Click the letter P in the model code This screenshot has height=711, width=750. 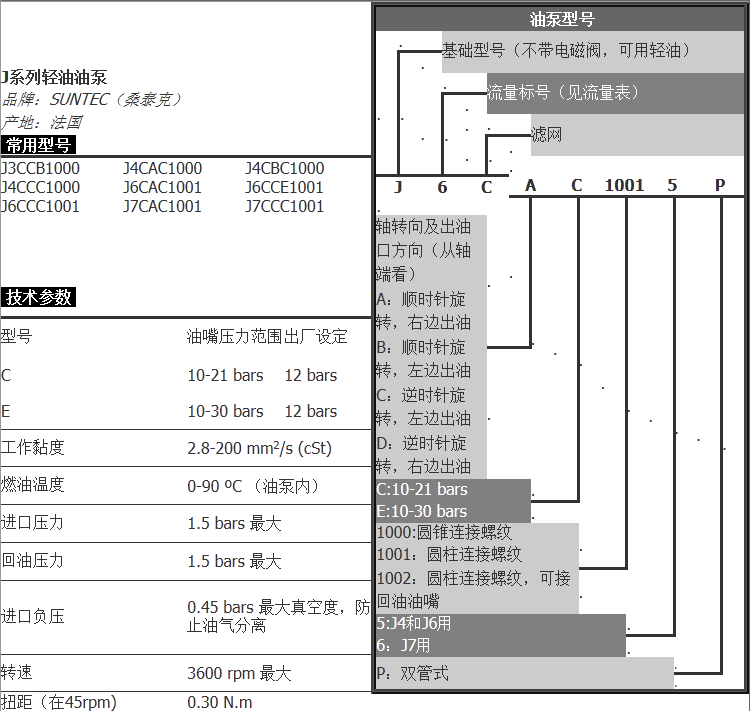[x=720, y=185]
